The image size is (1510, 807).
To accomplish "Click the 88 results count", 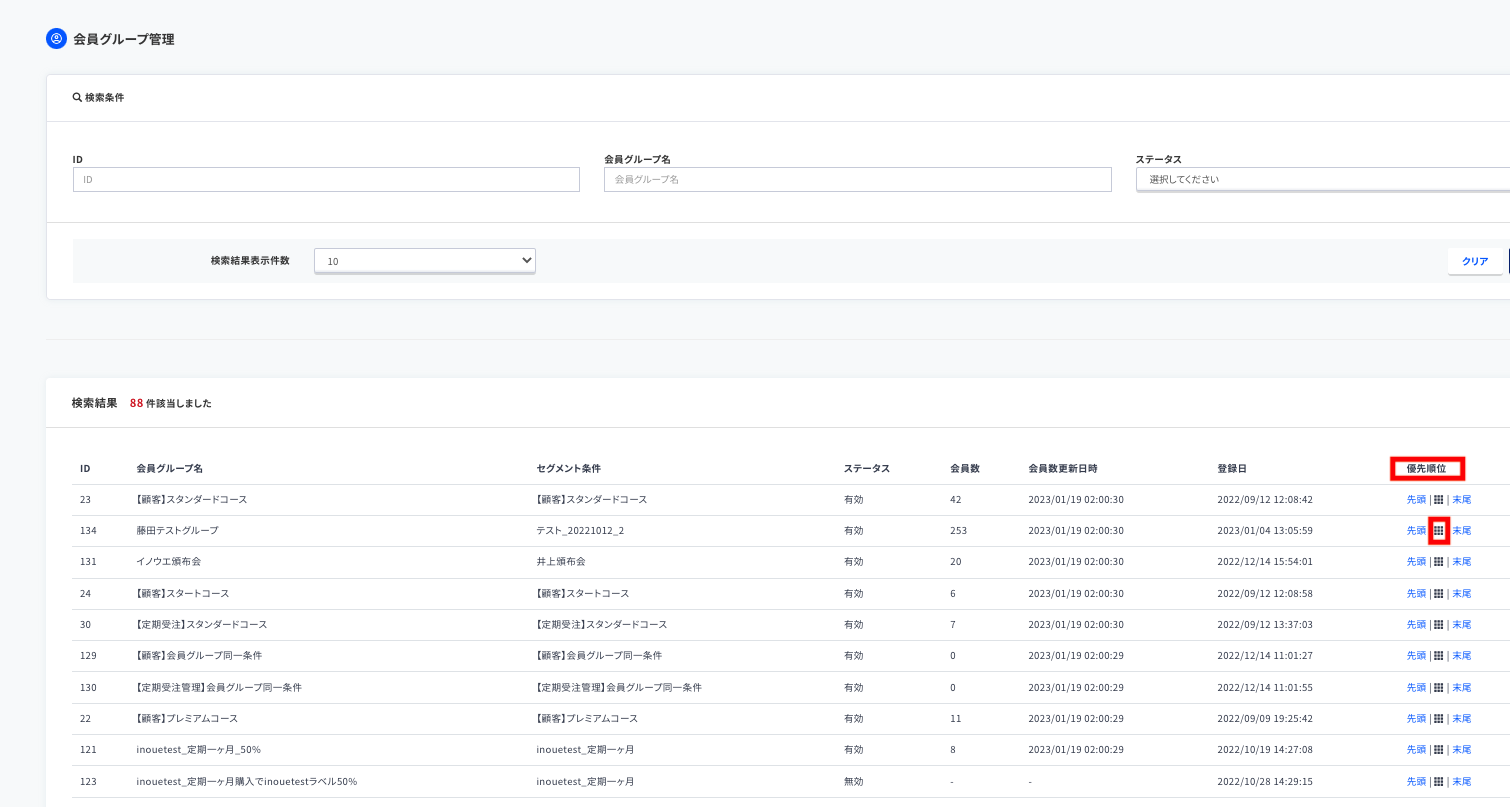I will pos(136,404).
